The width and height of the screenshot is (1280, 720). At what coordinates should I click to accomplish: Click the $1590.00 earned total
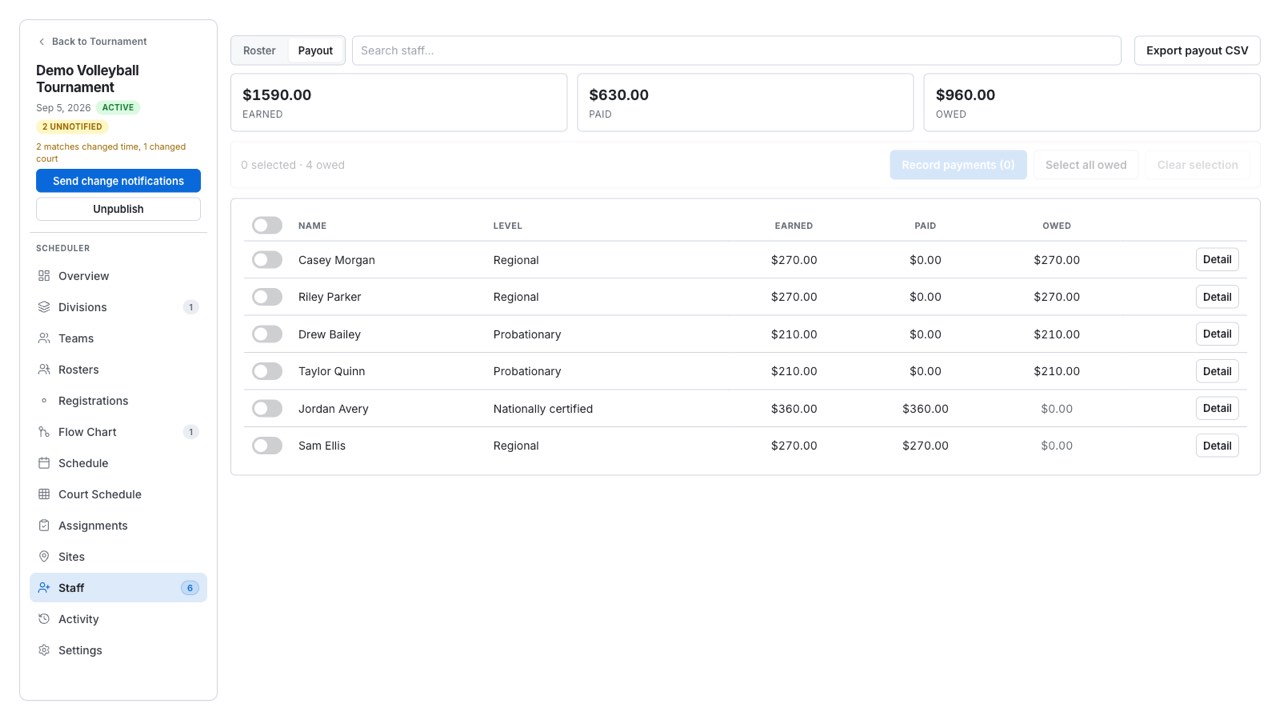277,95
